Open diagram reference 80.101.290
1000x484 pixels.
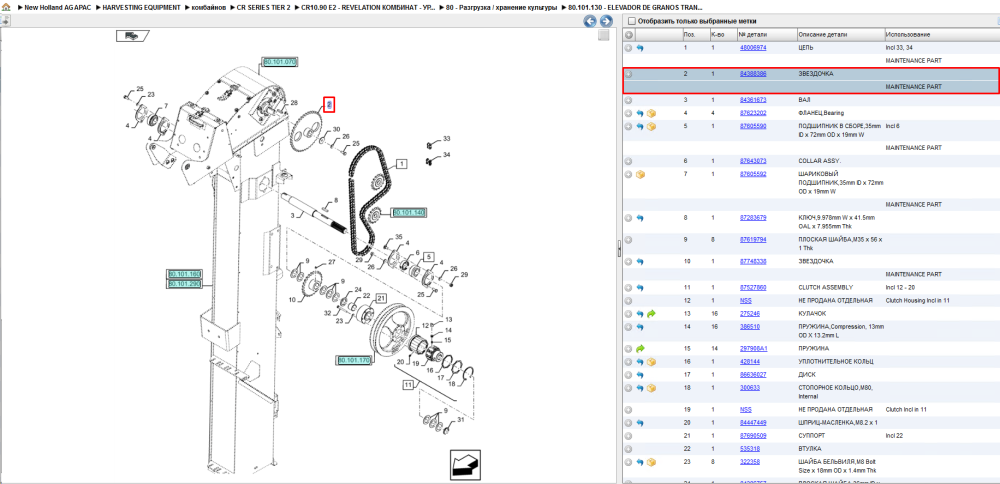[184, 283]
